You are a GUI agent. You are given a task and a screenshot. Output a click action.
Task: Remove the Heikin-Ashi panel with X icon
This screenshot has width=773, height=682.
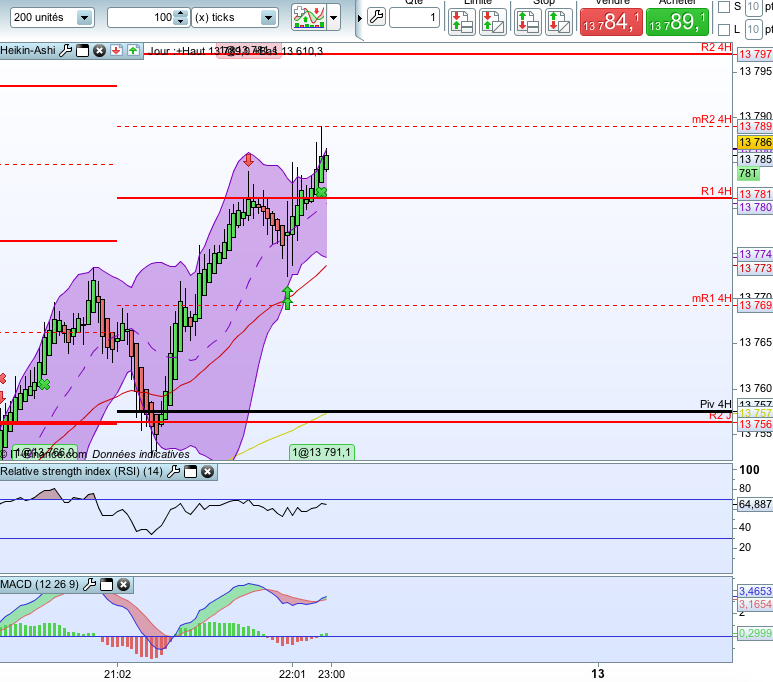click(x=100, y=50)
